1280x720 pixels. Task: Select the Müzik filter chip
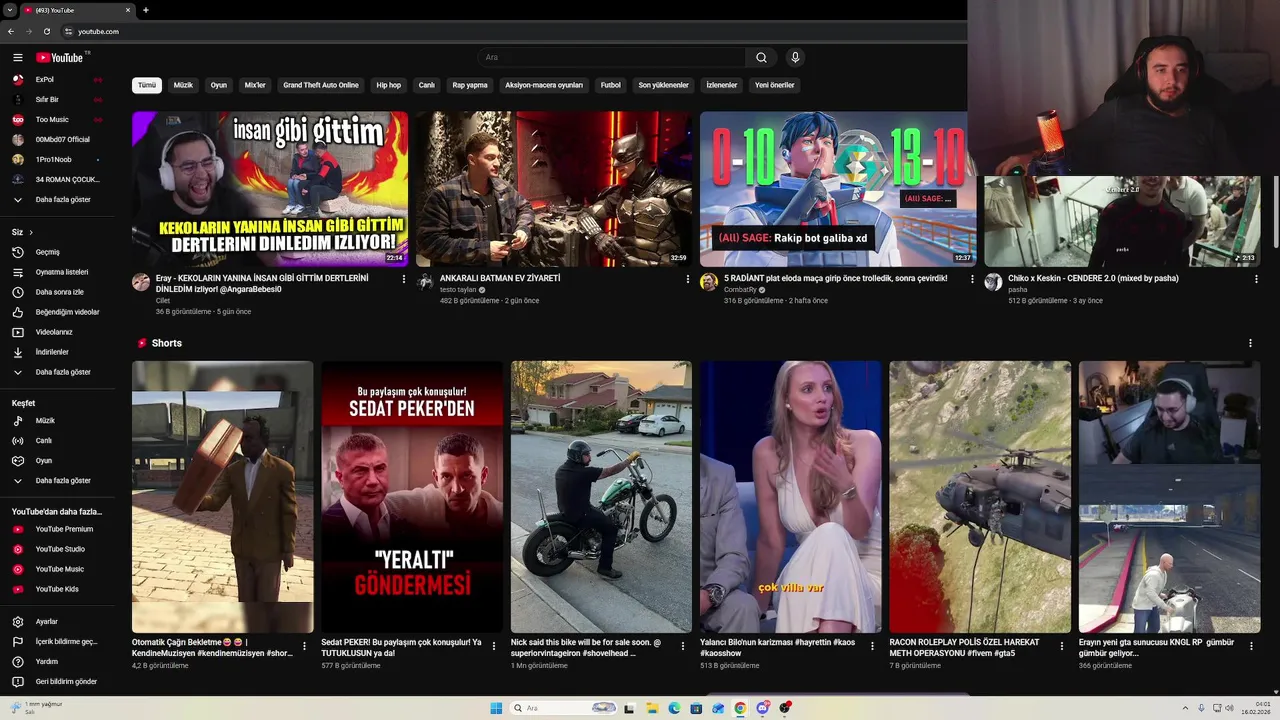(183, 85)
